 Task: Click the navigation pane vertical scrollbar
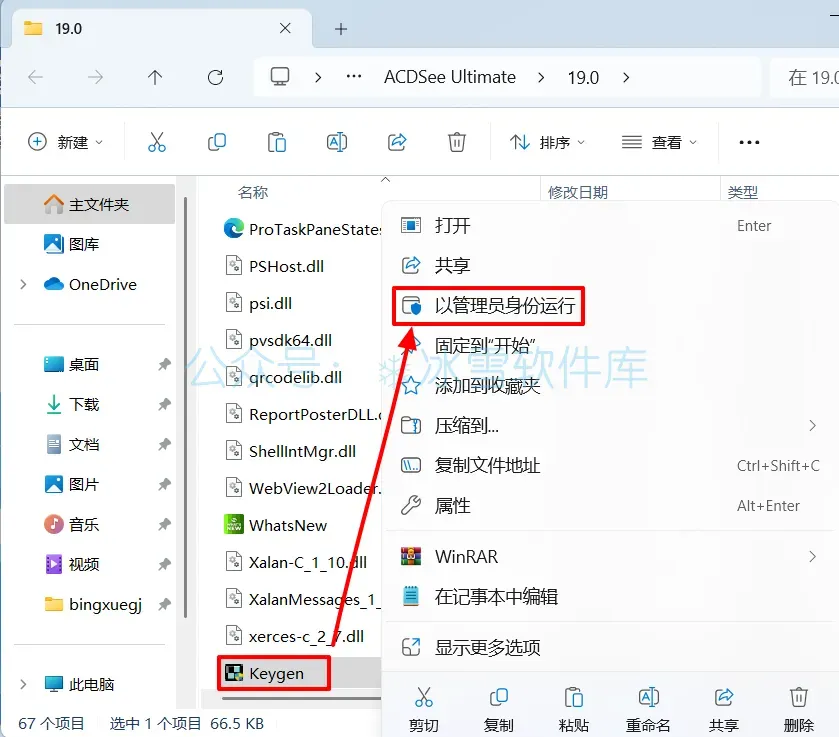tap(185, 407)
